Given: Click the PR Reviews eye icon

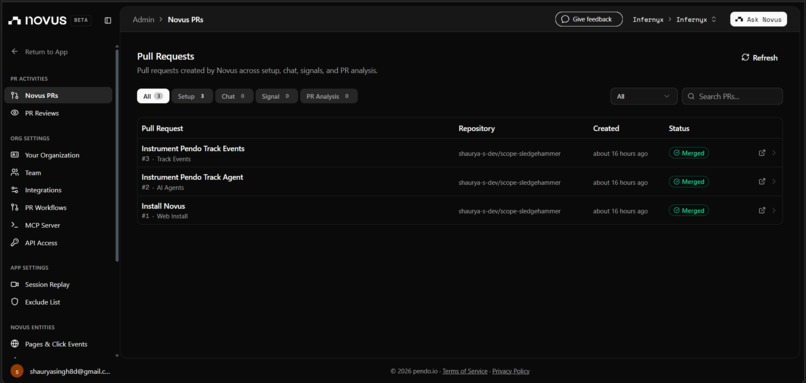Looking at the screenshot, I should point(15,113).
